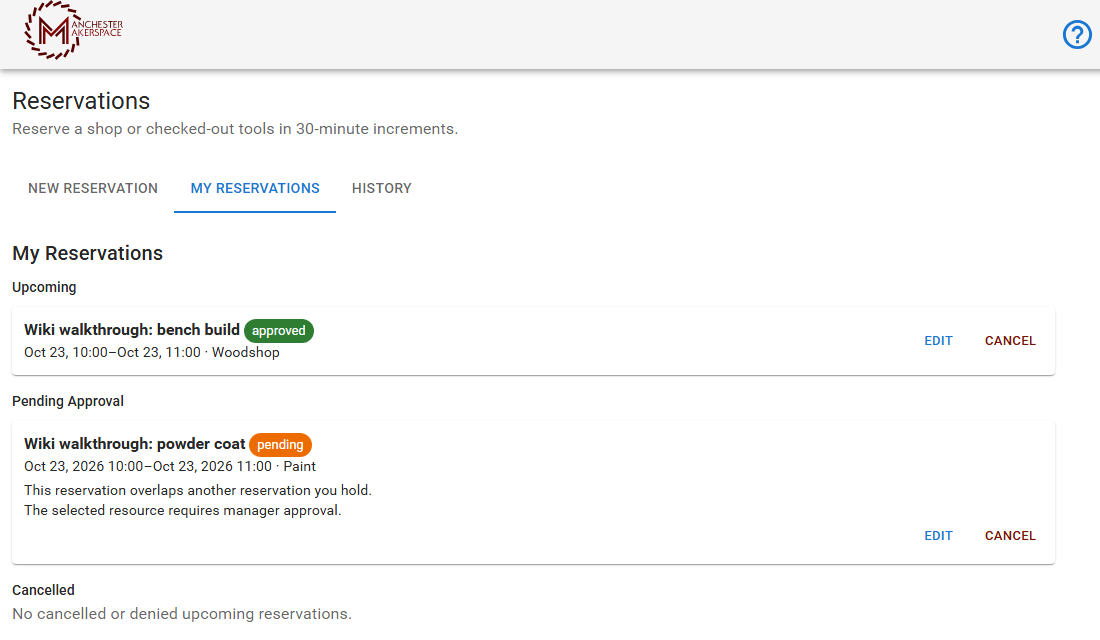Click the Cancelled section heading

pos(43,590)
